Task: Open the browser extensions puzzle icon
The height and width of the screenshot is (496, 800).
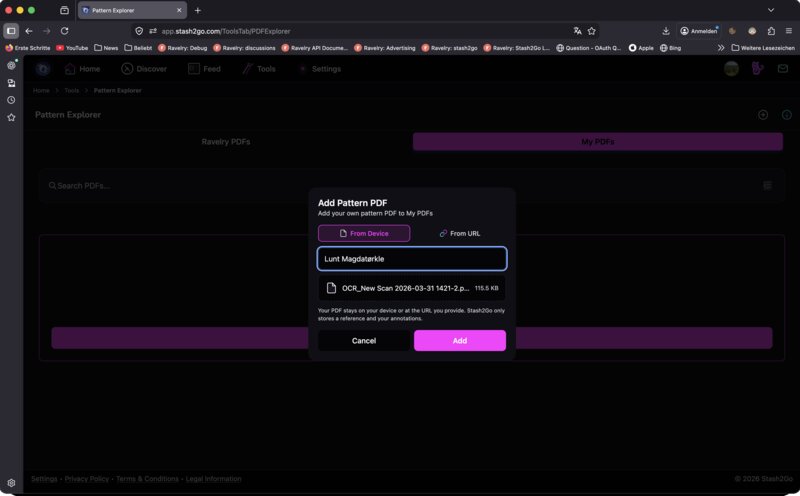Action: click(x=771, y=31)
